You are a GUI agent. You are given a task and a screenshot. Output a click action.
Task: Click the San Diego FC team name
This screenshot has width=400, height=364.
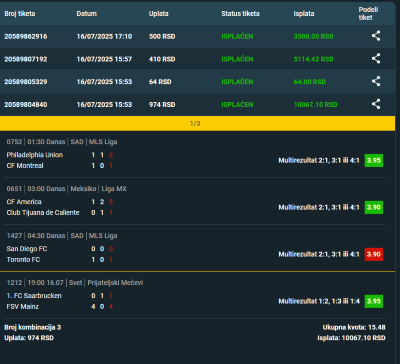click(27, 249)
